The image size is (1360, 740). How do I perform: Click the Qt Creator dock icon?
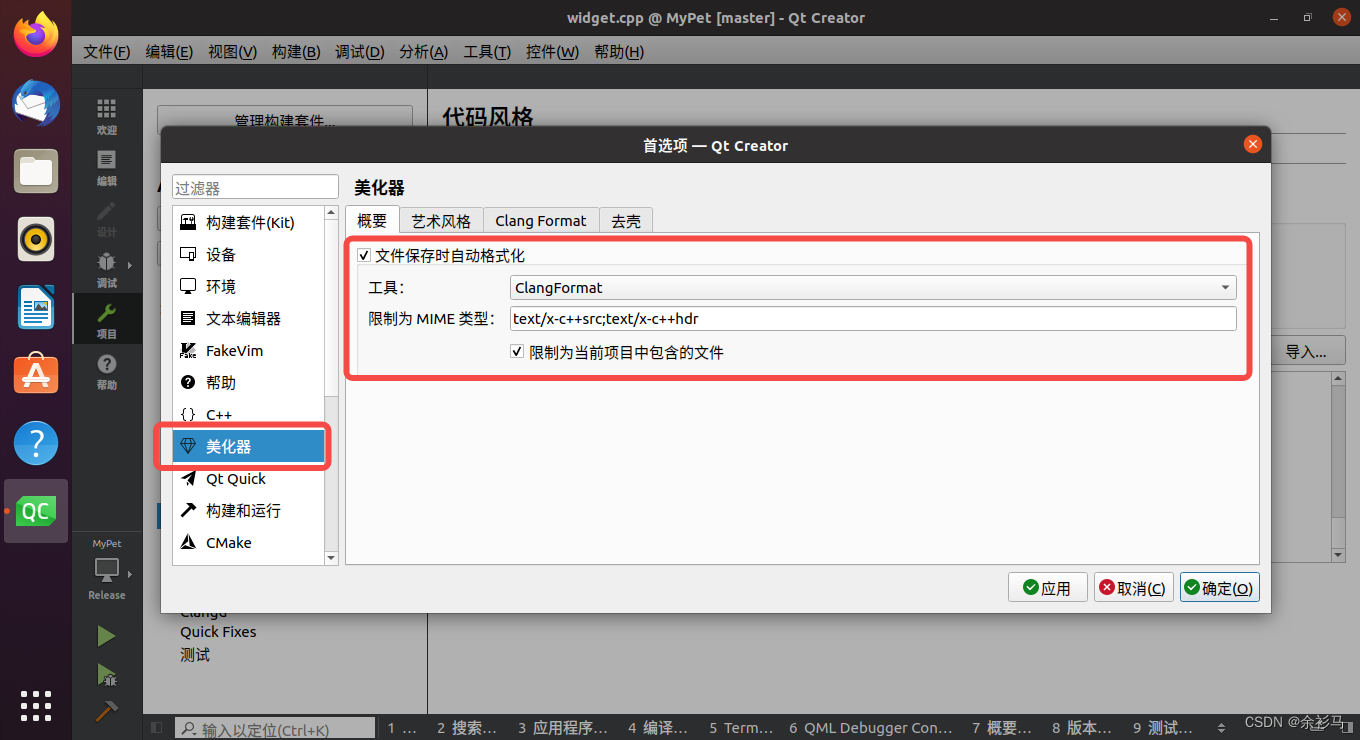36,511
